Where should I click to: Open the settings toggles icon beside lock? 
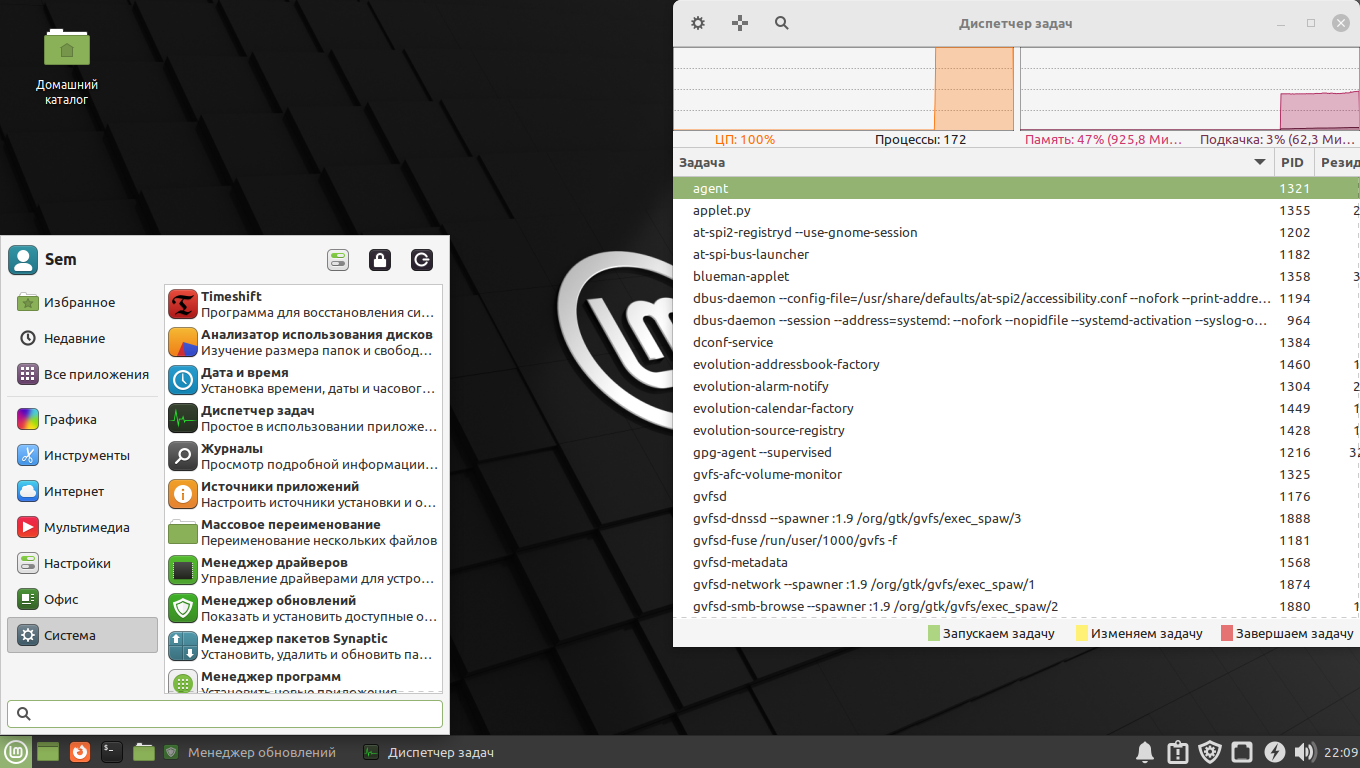coord(338,260)
